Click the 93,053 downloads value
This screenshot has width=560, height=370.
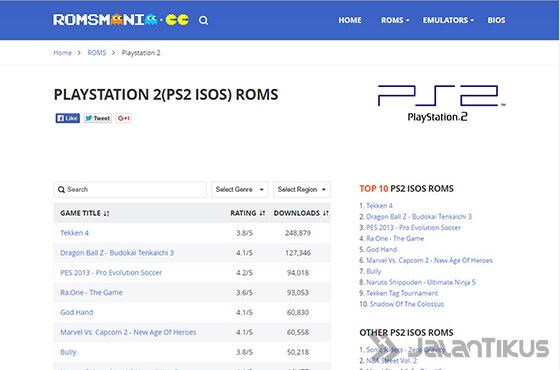click(x=298, y=292)
